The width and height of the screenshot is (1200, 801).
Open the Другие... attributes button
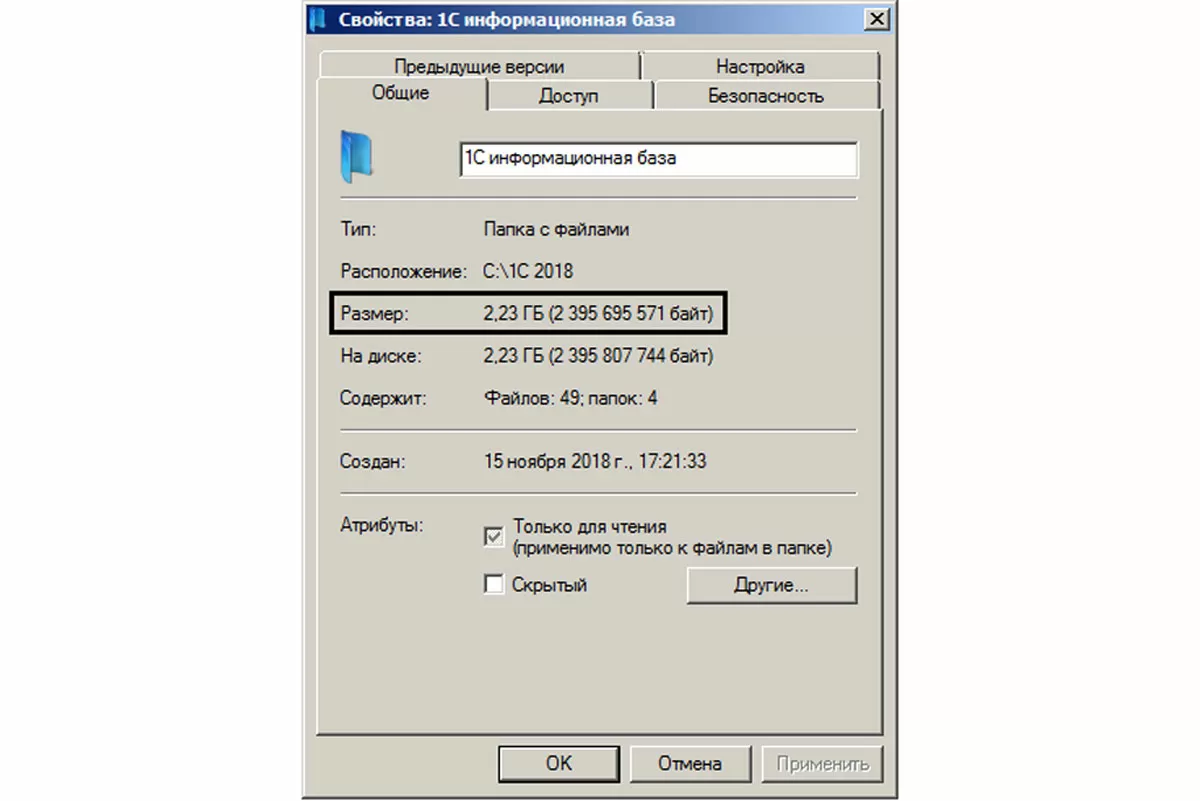[x=772, y=586]
